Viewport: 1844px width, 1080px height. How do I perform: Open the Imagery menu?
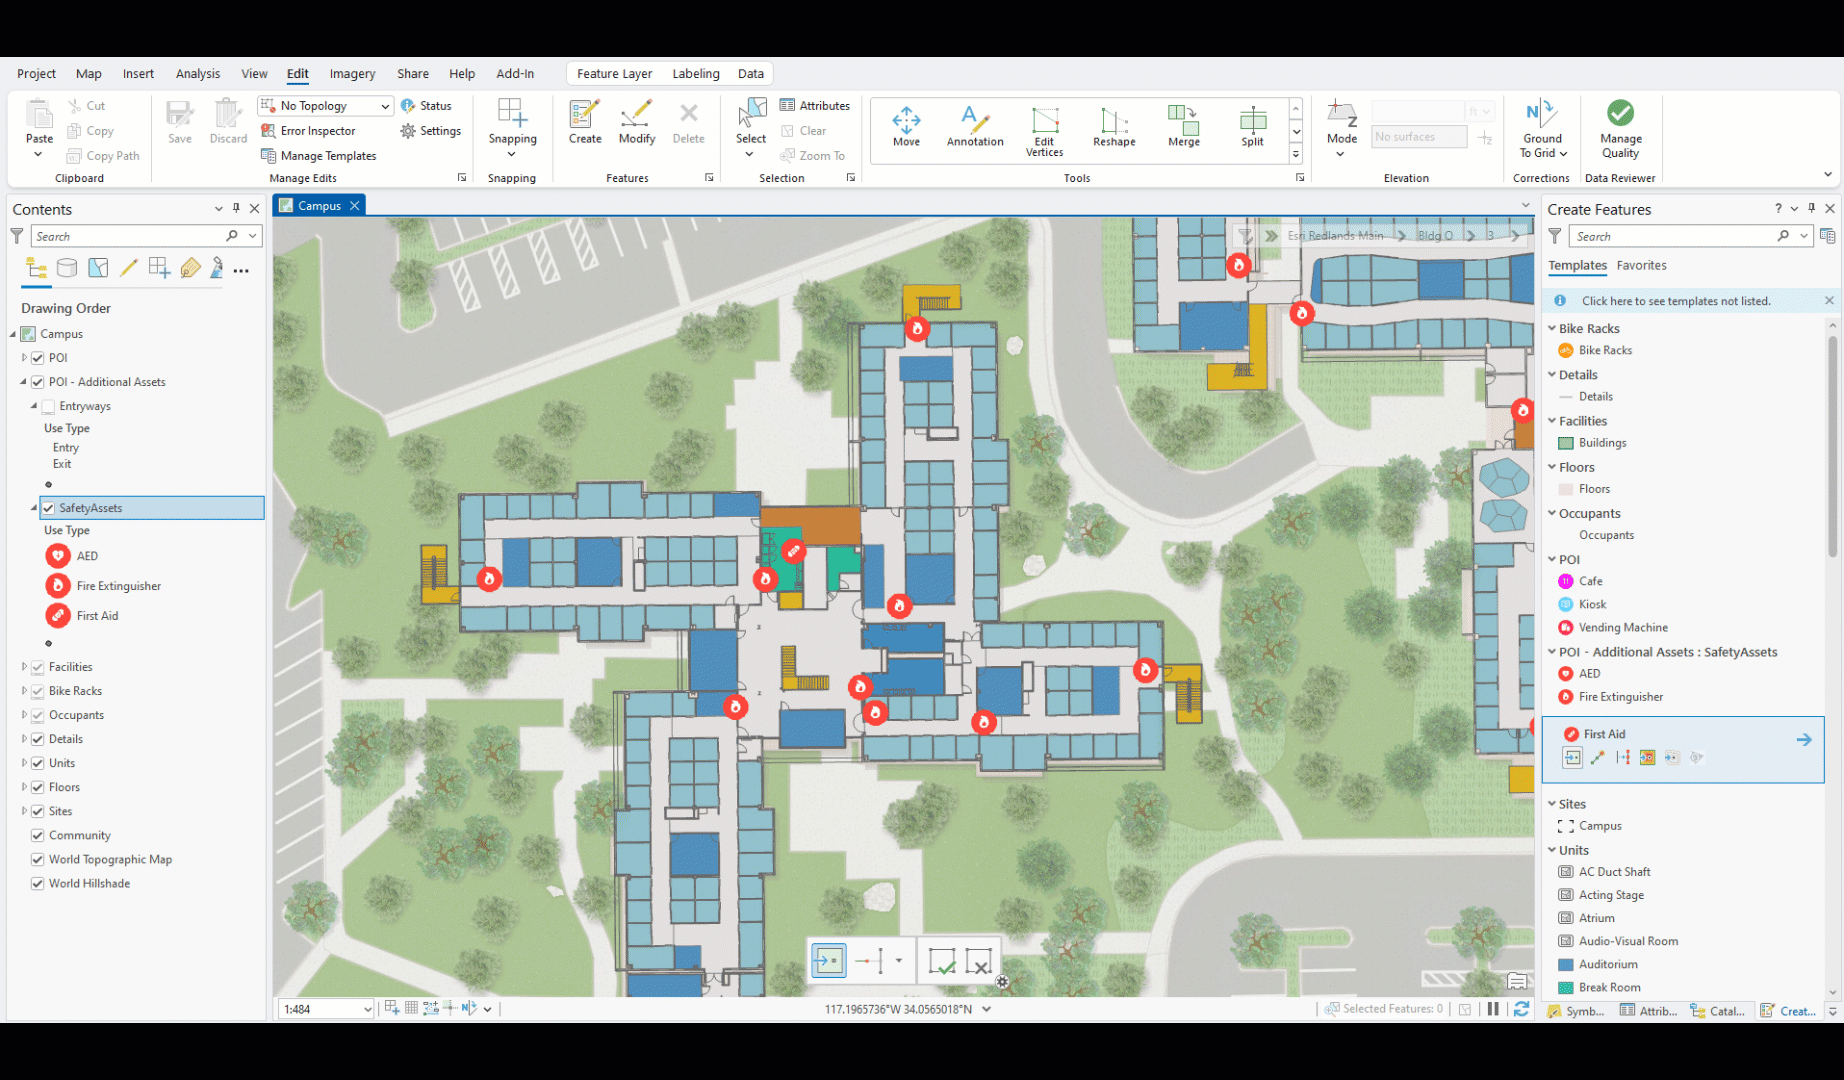(352, 73)
